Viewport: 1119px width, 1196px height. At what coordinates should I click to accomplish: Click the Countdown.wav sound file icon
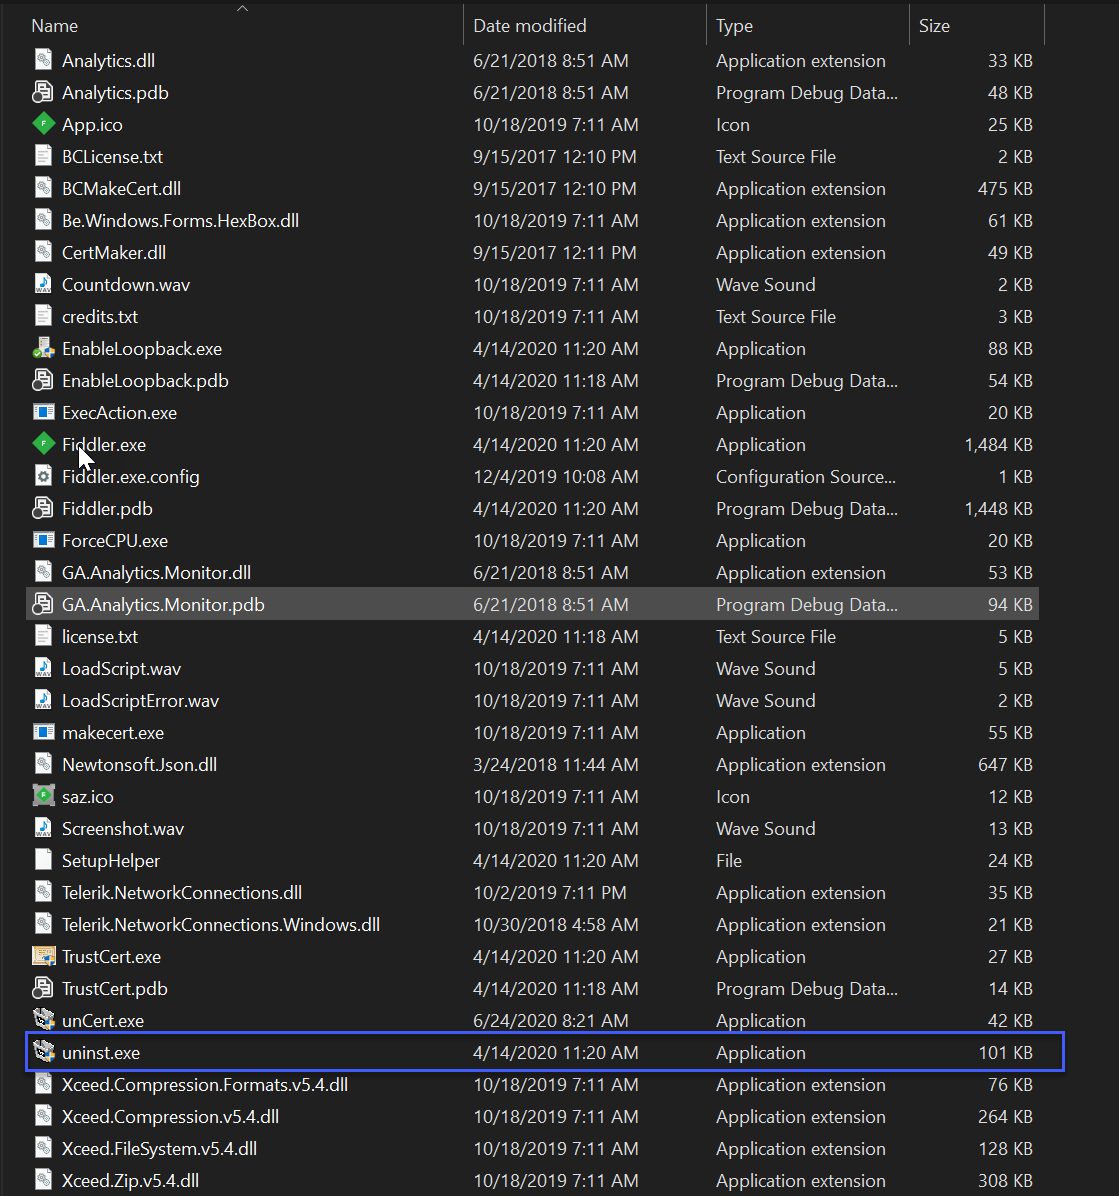pos(43,284)
